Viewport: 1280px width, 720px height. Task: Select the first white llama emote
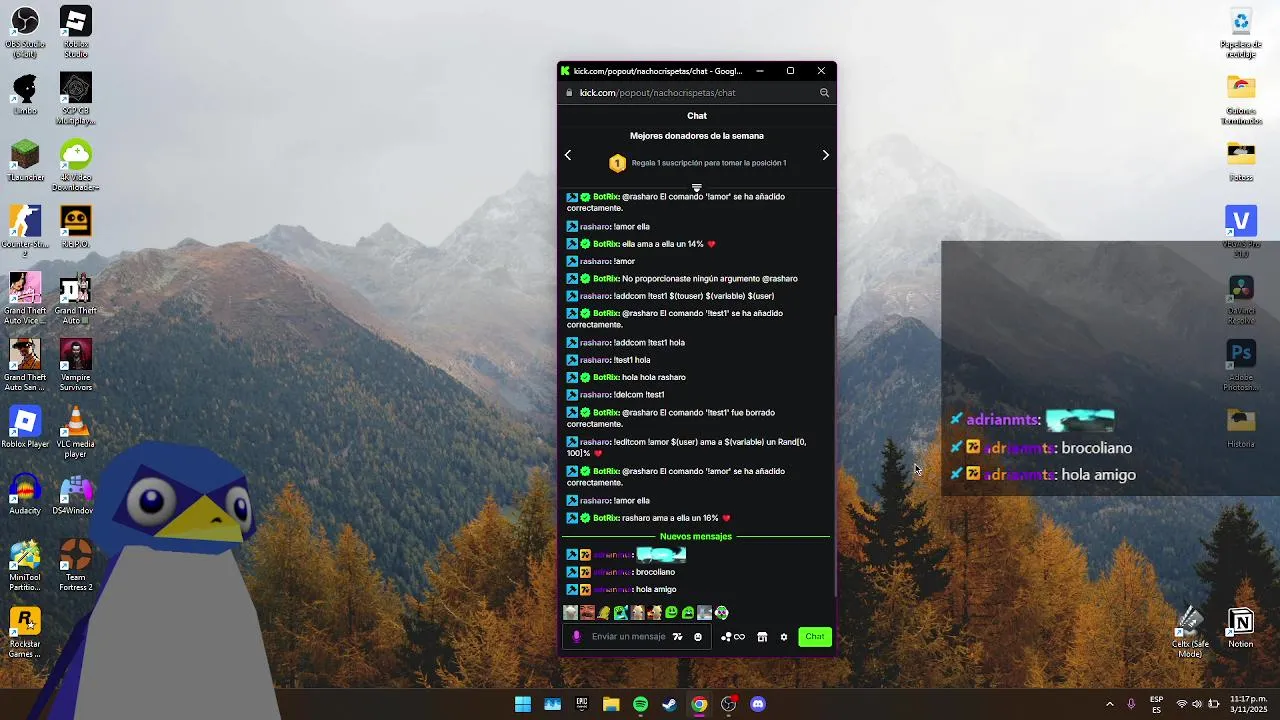pyautogui.click(x=570, y=613)
